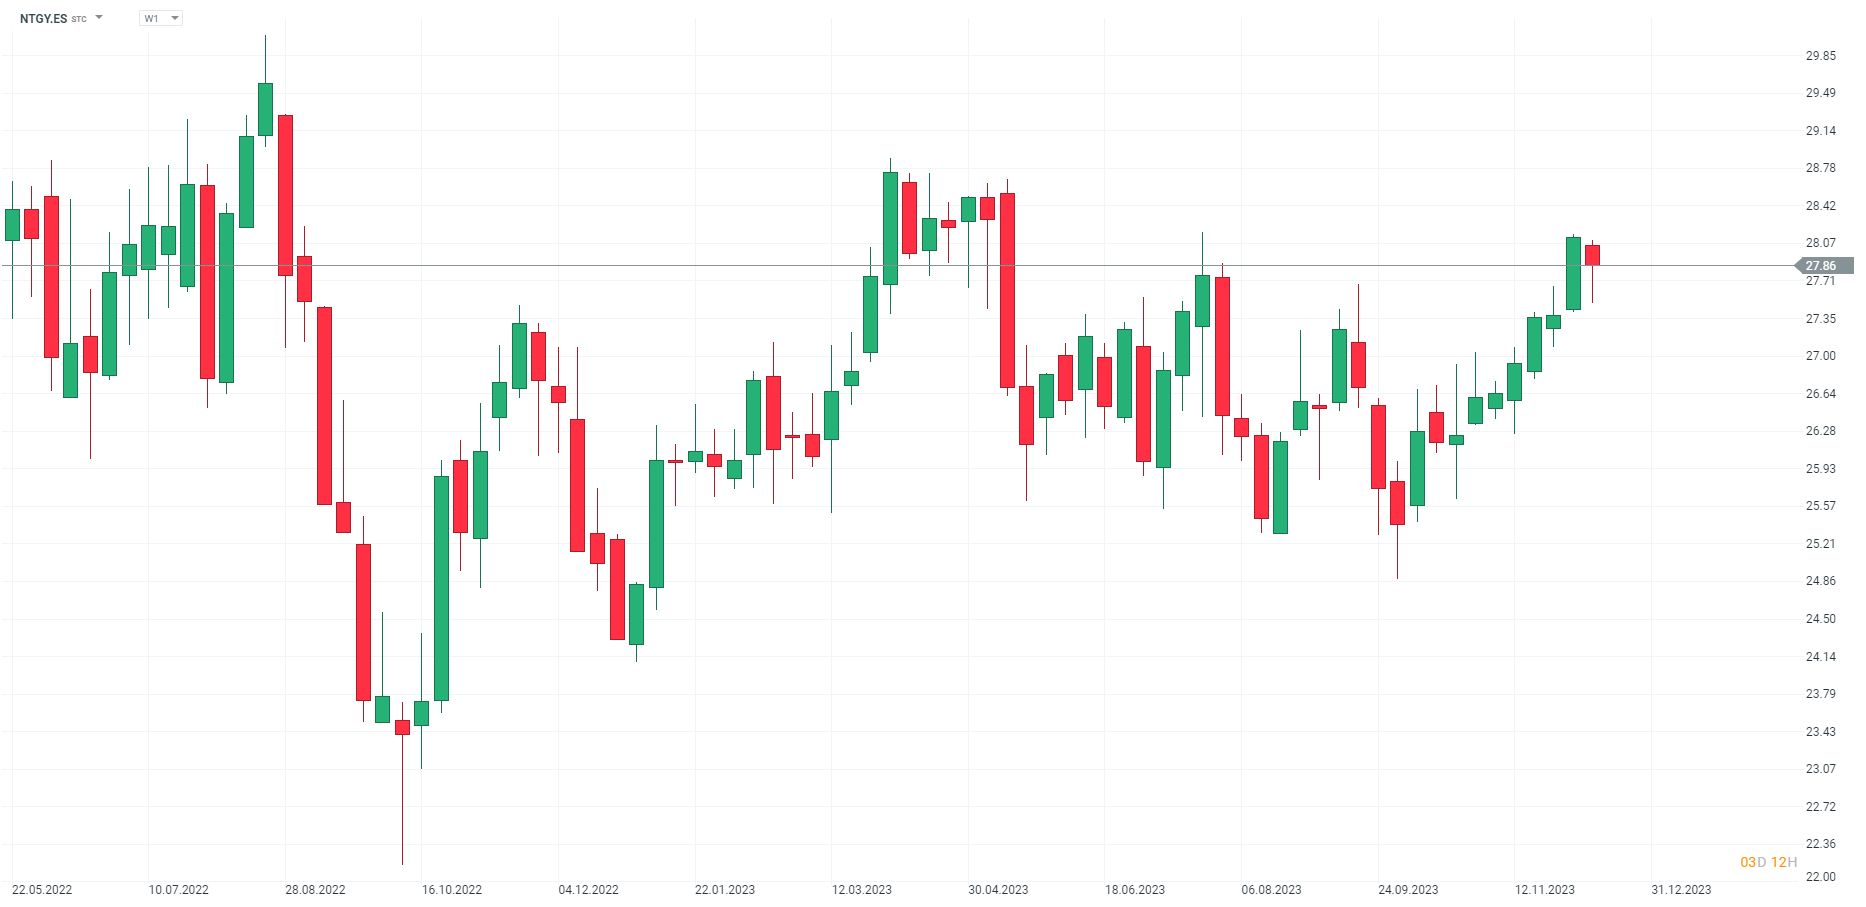Click the 03D 12H candle countdown timer
Image resolution: width=1866 pixels, height=907 pixels.
click(1768, 862)
